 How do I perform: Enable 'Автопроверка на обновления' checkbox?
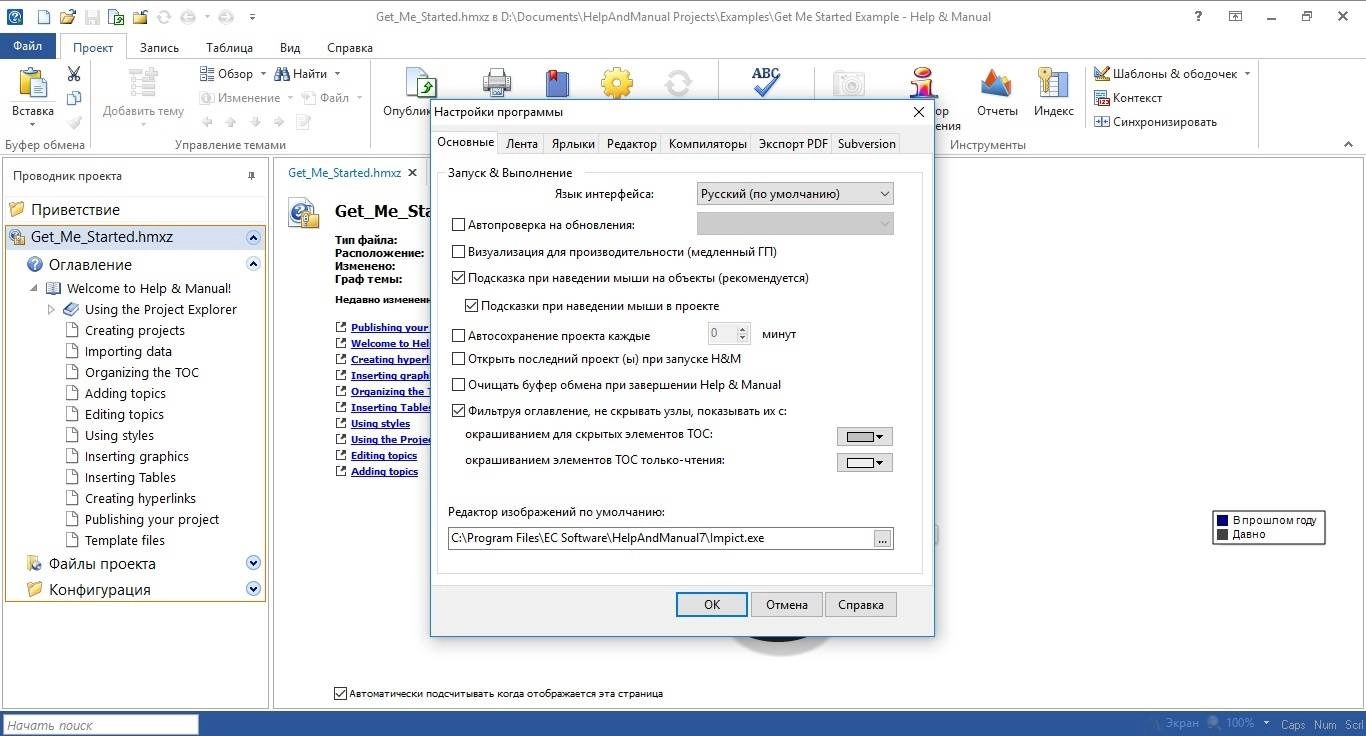(459, 225)
